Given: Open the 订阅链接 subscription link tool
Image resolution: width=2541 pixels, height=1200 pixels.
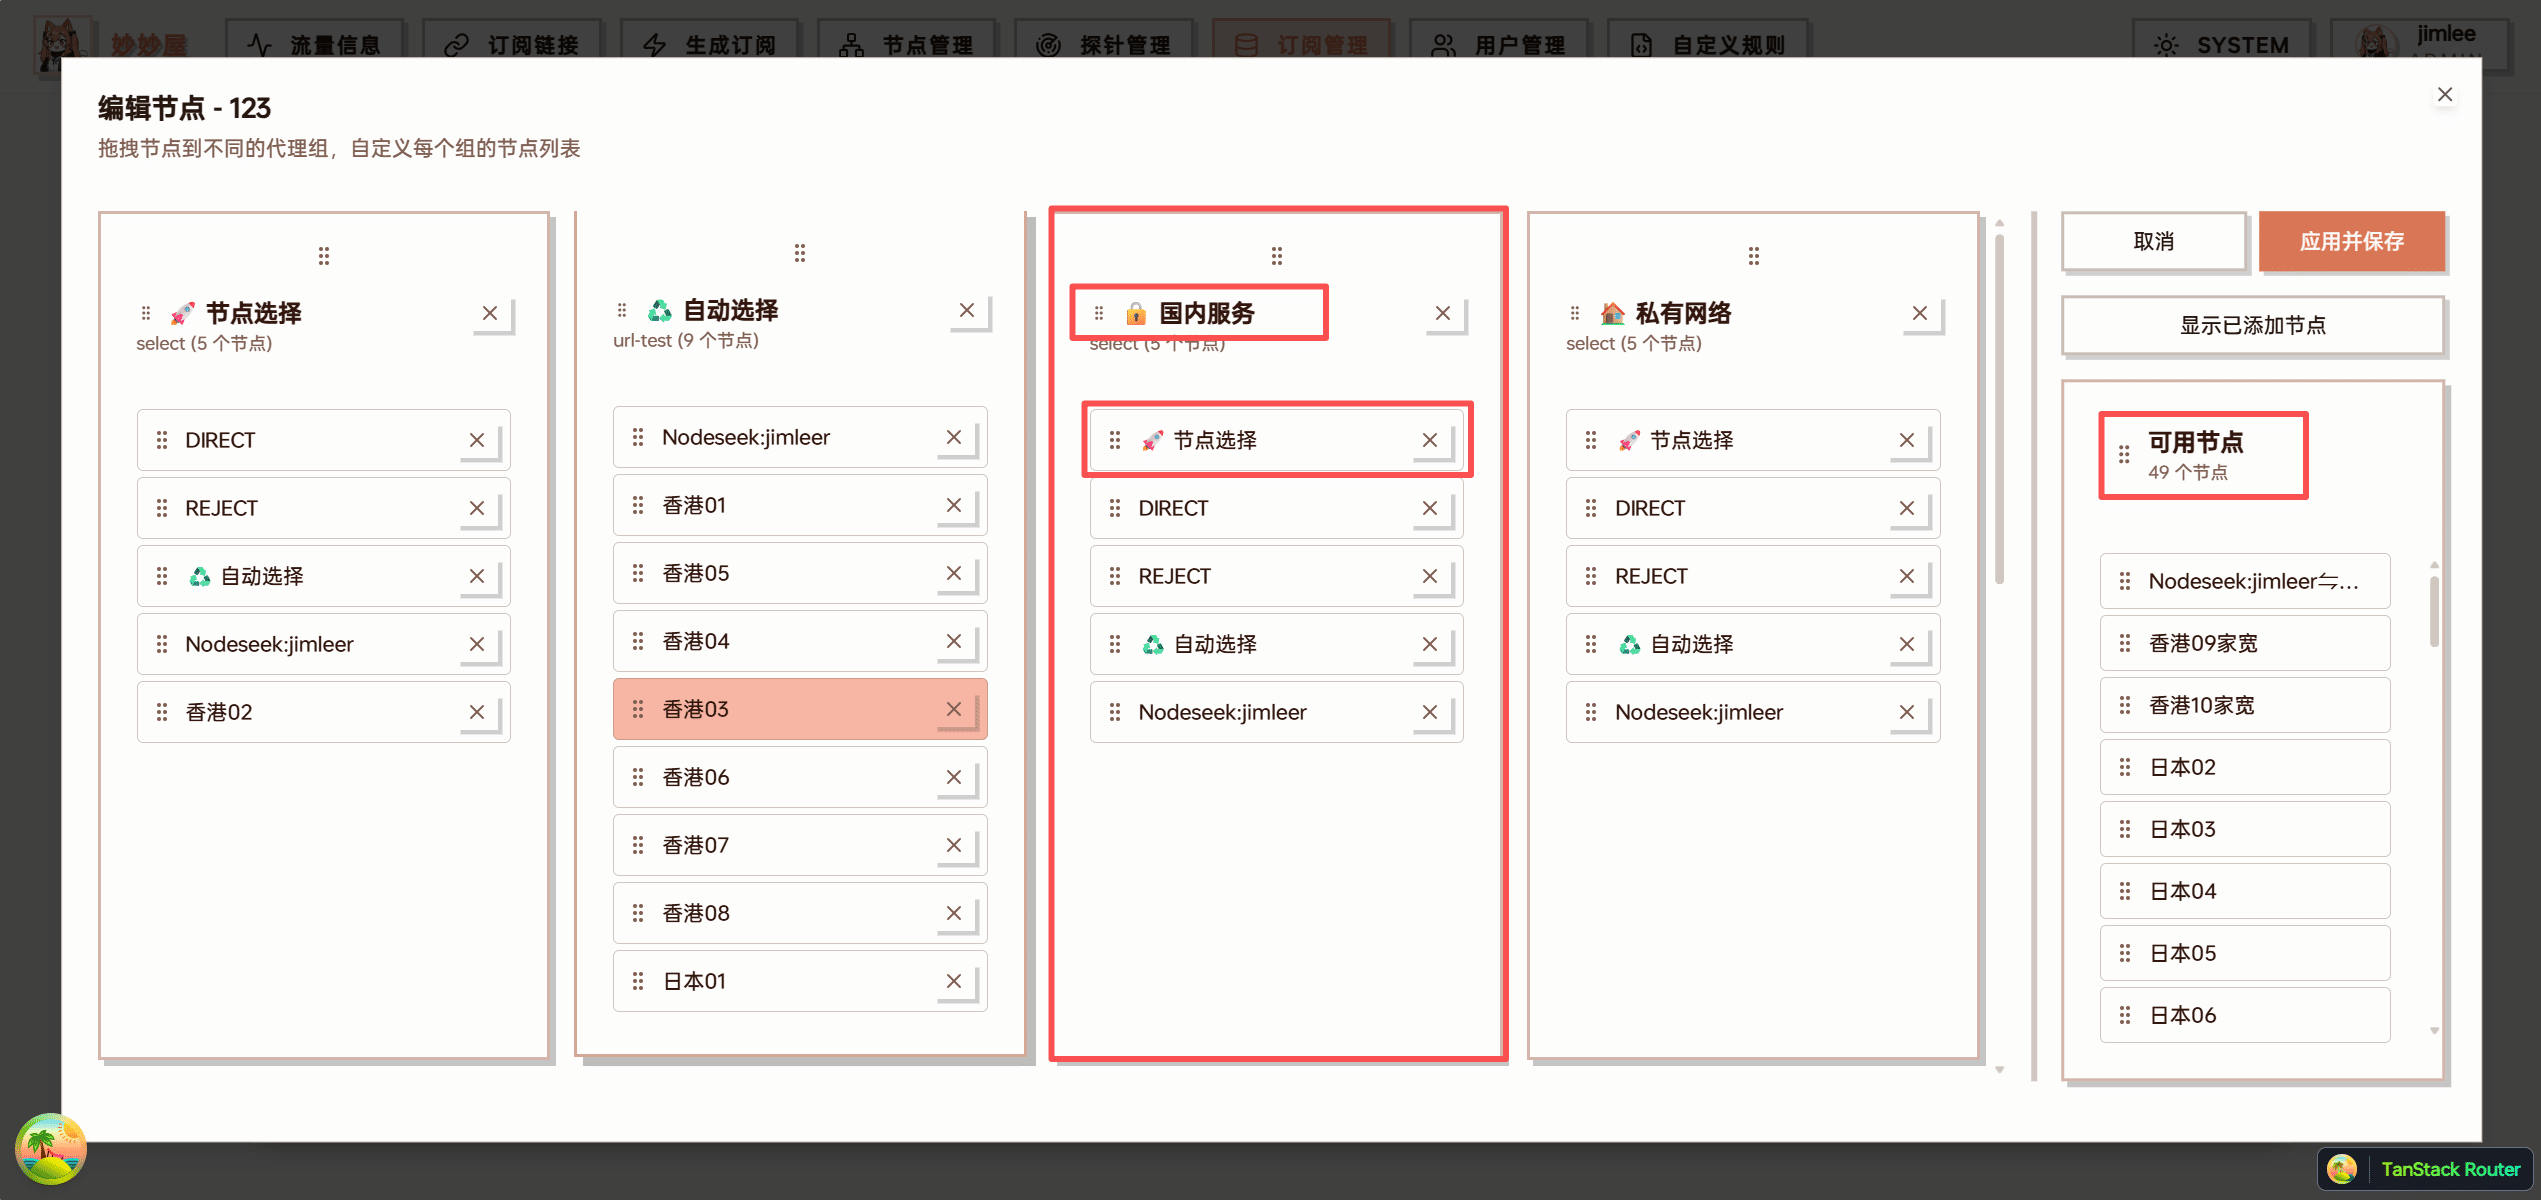Looking at the screenshot, I should tap(512, 44).
